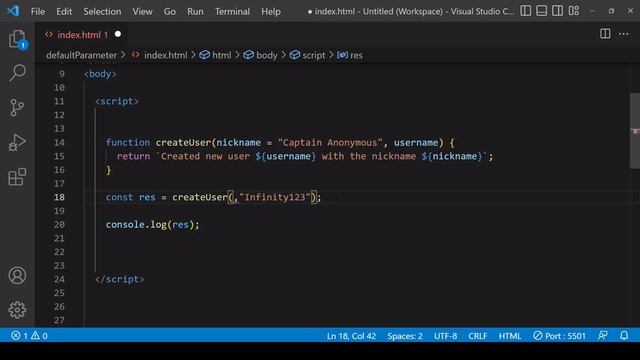Click the username parameter on line 14
This screenshot has width=640, height=360.
click(x=416, y=142)
